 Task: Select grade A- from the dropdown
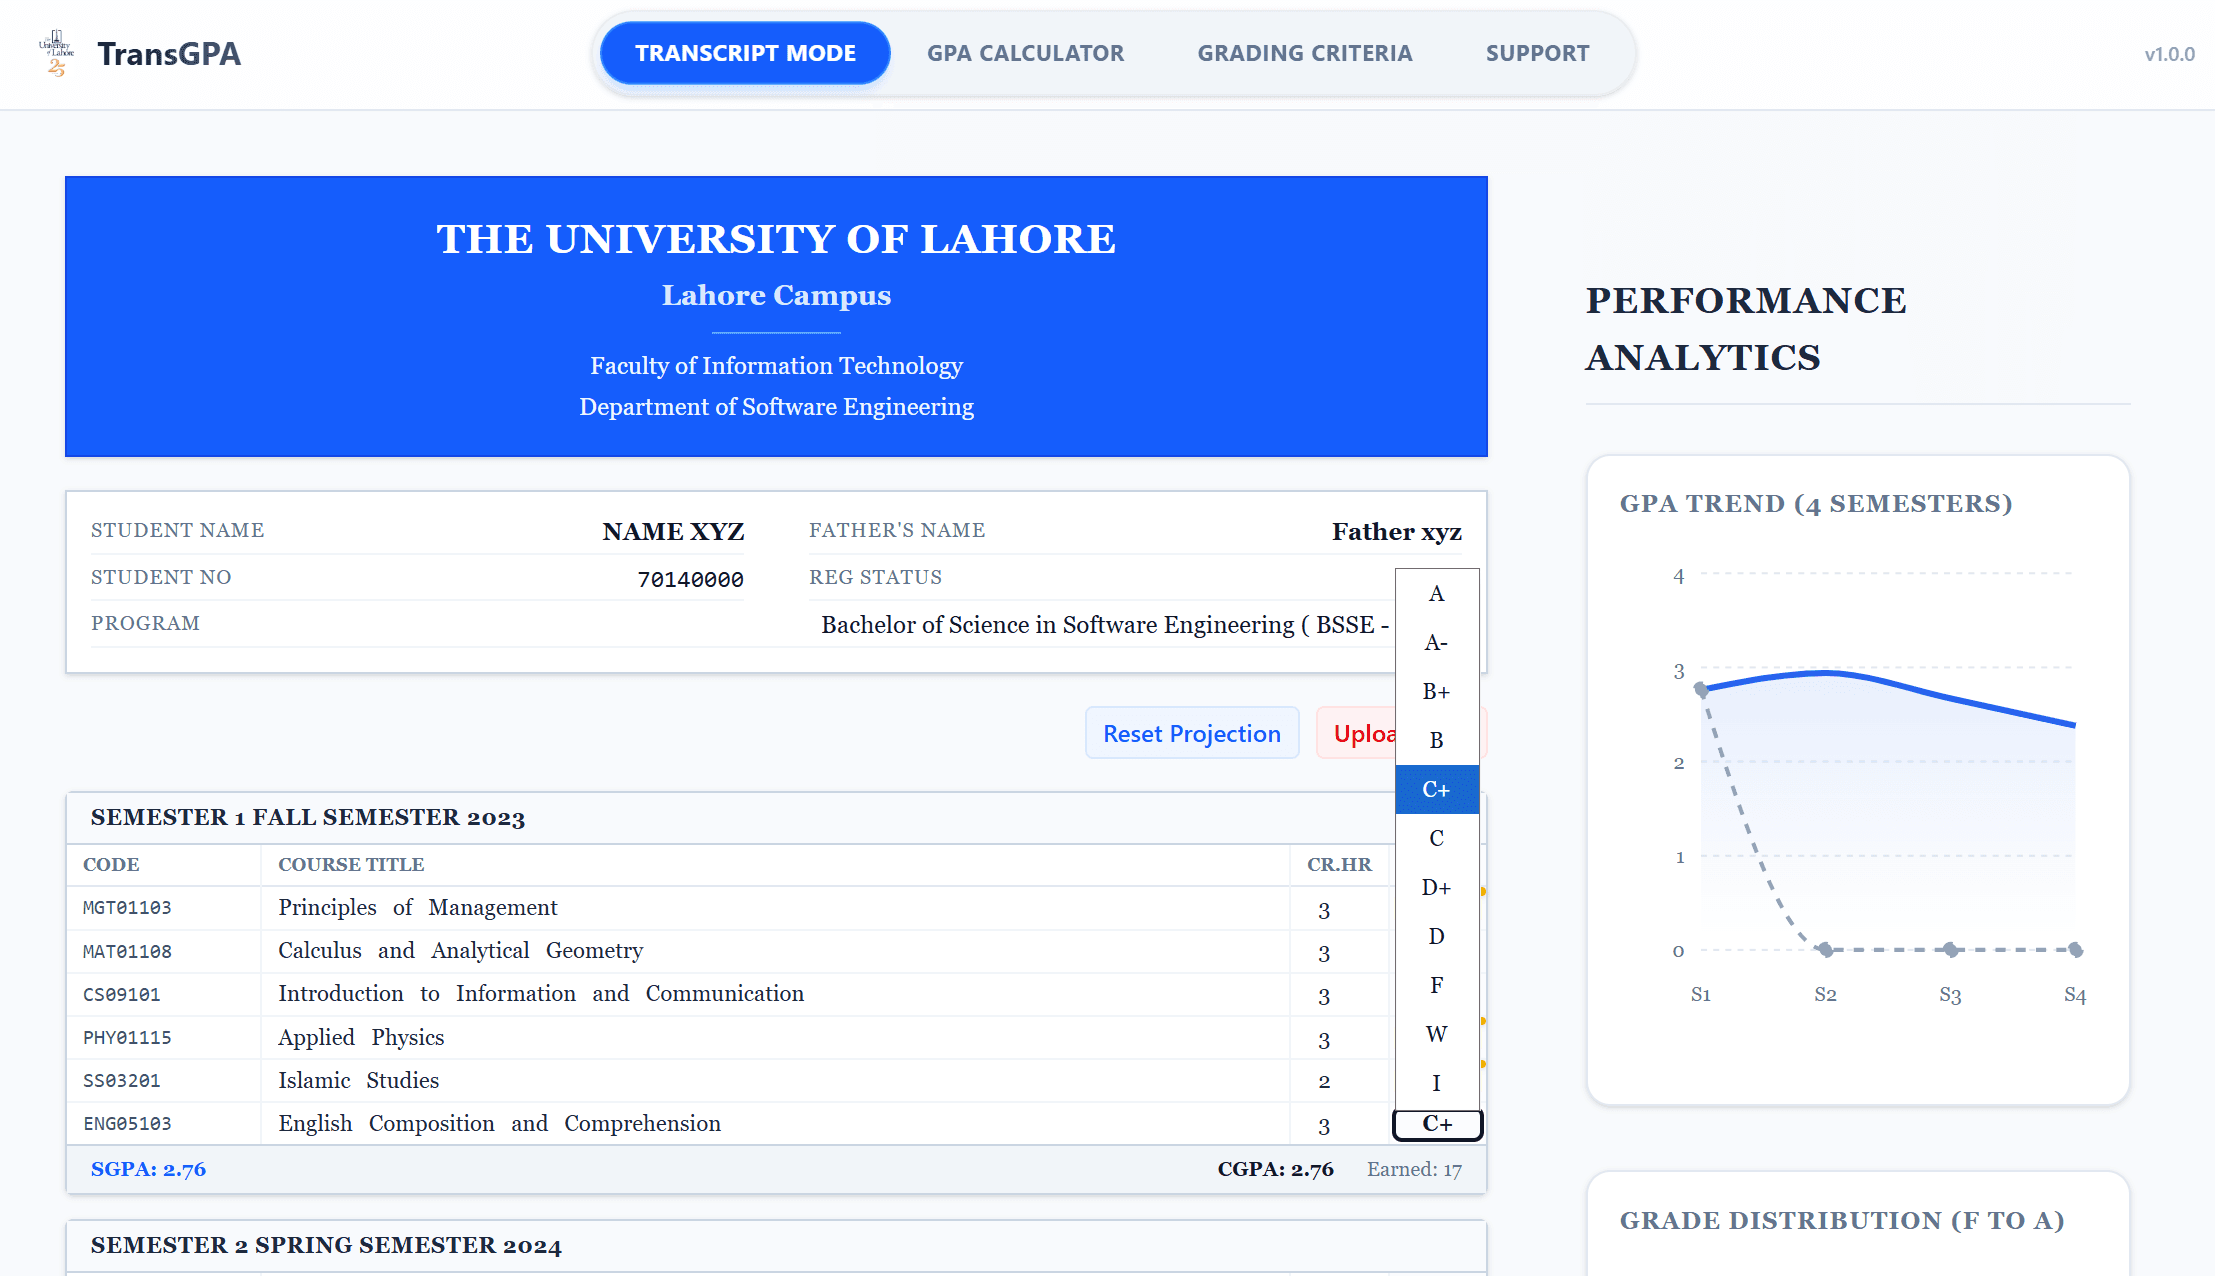point(1436,642)
